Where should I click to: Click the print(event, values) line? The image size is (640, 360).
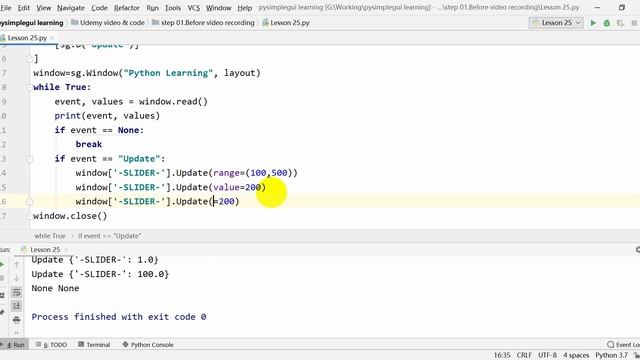tap(107, 116)
